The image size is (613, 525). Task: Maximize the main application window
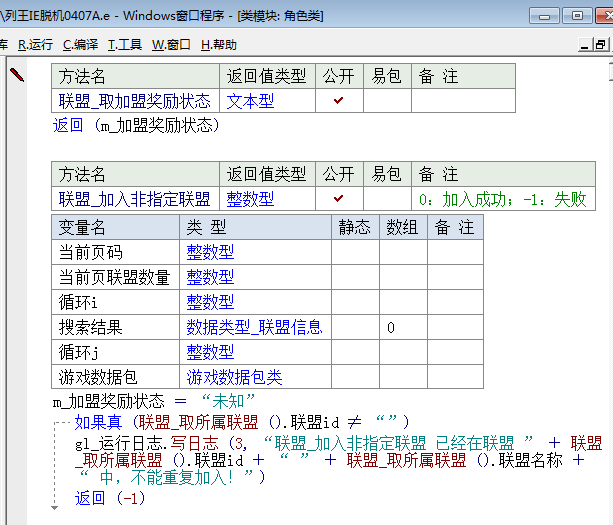coord(576,15)
